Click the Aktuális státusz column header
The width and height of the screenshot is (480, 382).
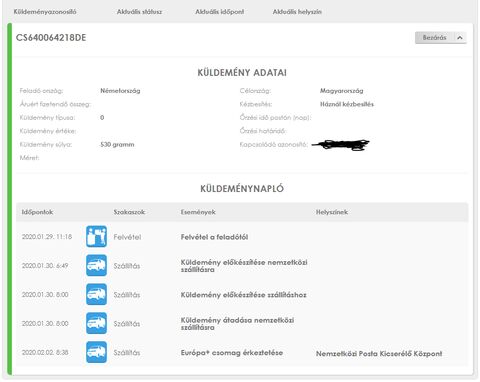139,12
